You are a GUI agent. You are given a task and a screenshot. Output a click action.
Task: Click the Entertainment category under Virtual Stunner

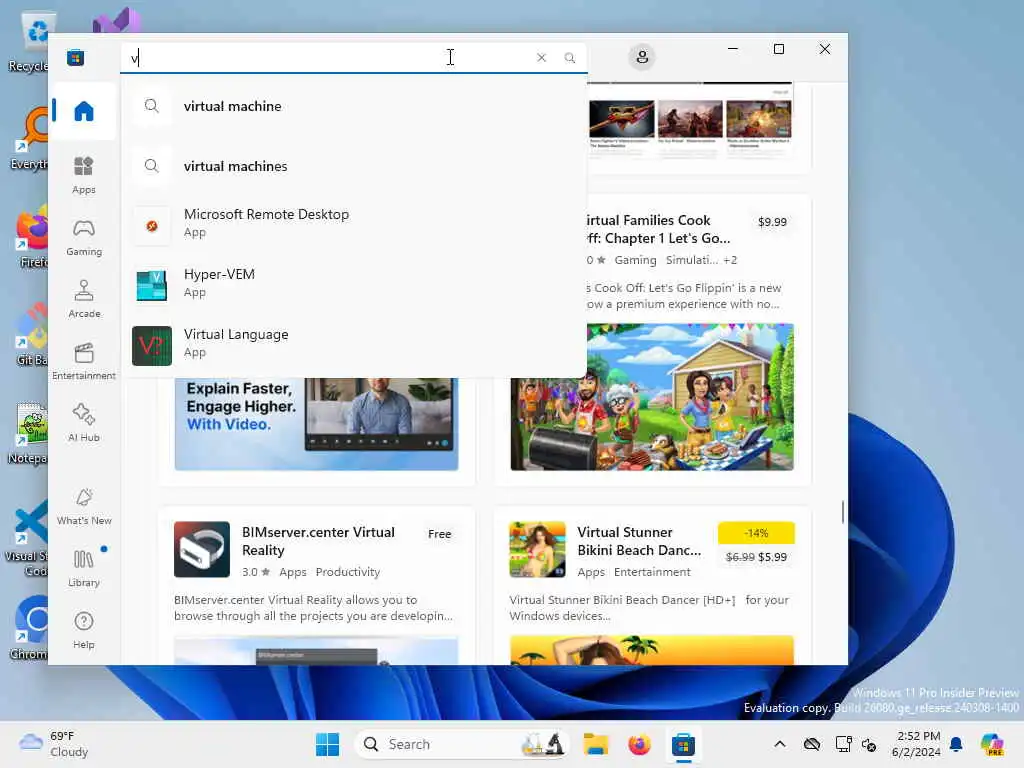(x=652, y=571)
